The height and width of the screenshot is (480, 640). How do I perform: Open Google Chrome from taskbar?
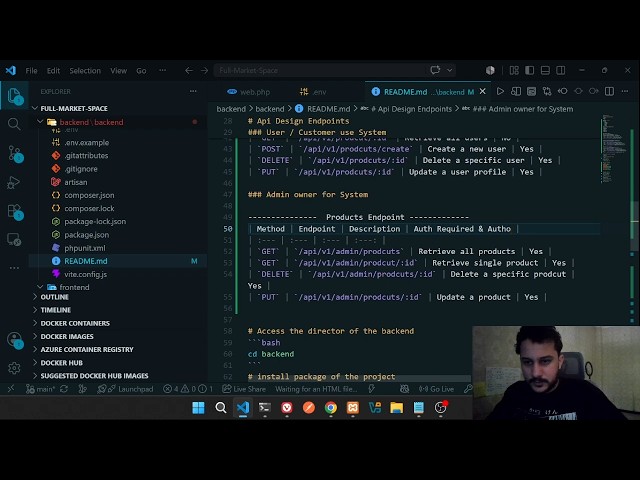pos(331,407)
